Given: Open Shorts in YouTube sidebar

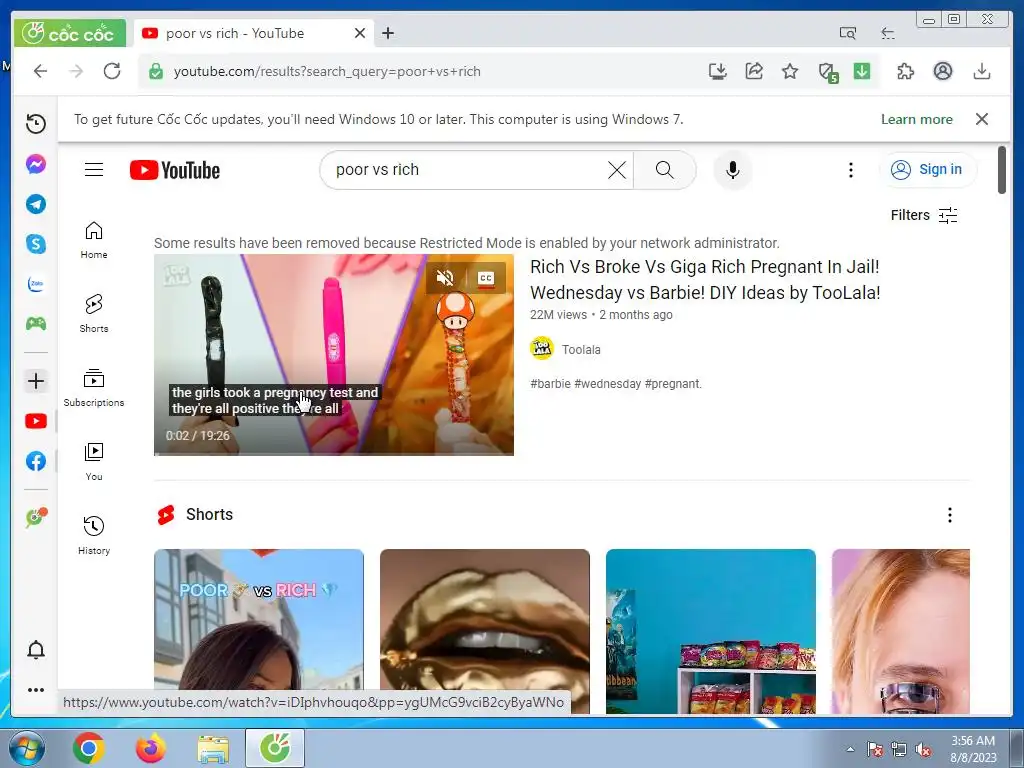Looking at the screenshot, I should [94, 314].
